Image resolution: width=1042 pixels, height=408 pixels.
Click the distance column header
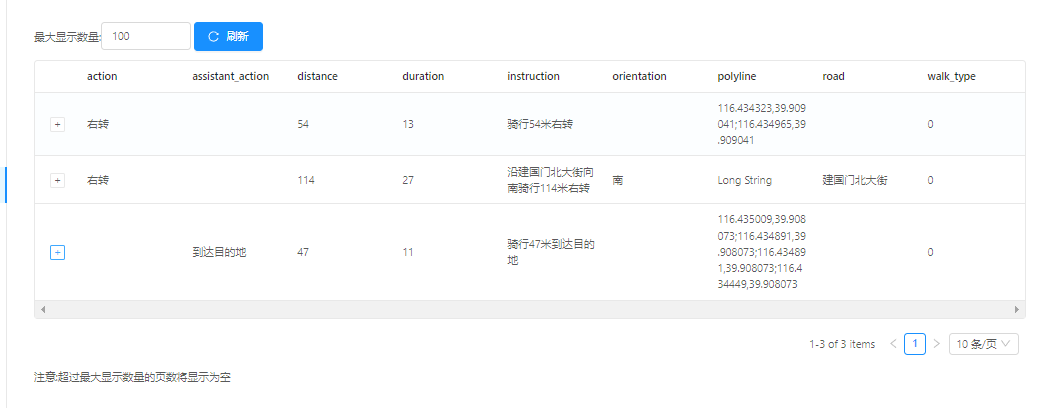317,76
